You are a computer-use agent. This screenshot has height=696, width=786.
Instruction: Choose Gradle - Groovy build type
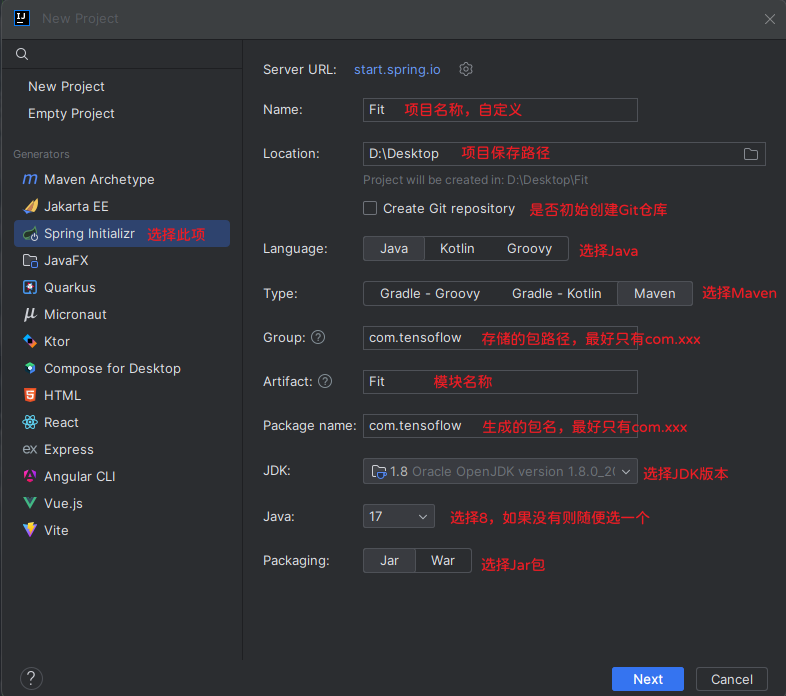430,293
